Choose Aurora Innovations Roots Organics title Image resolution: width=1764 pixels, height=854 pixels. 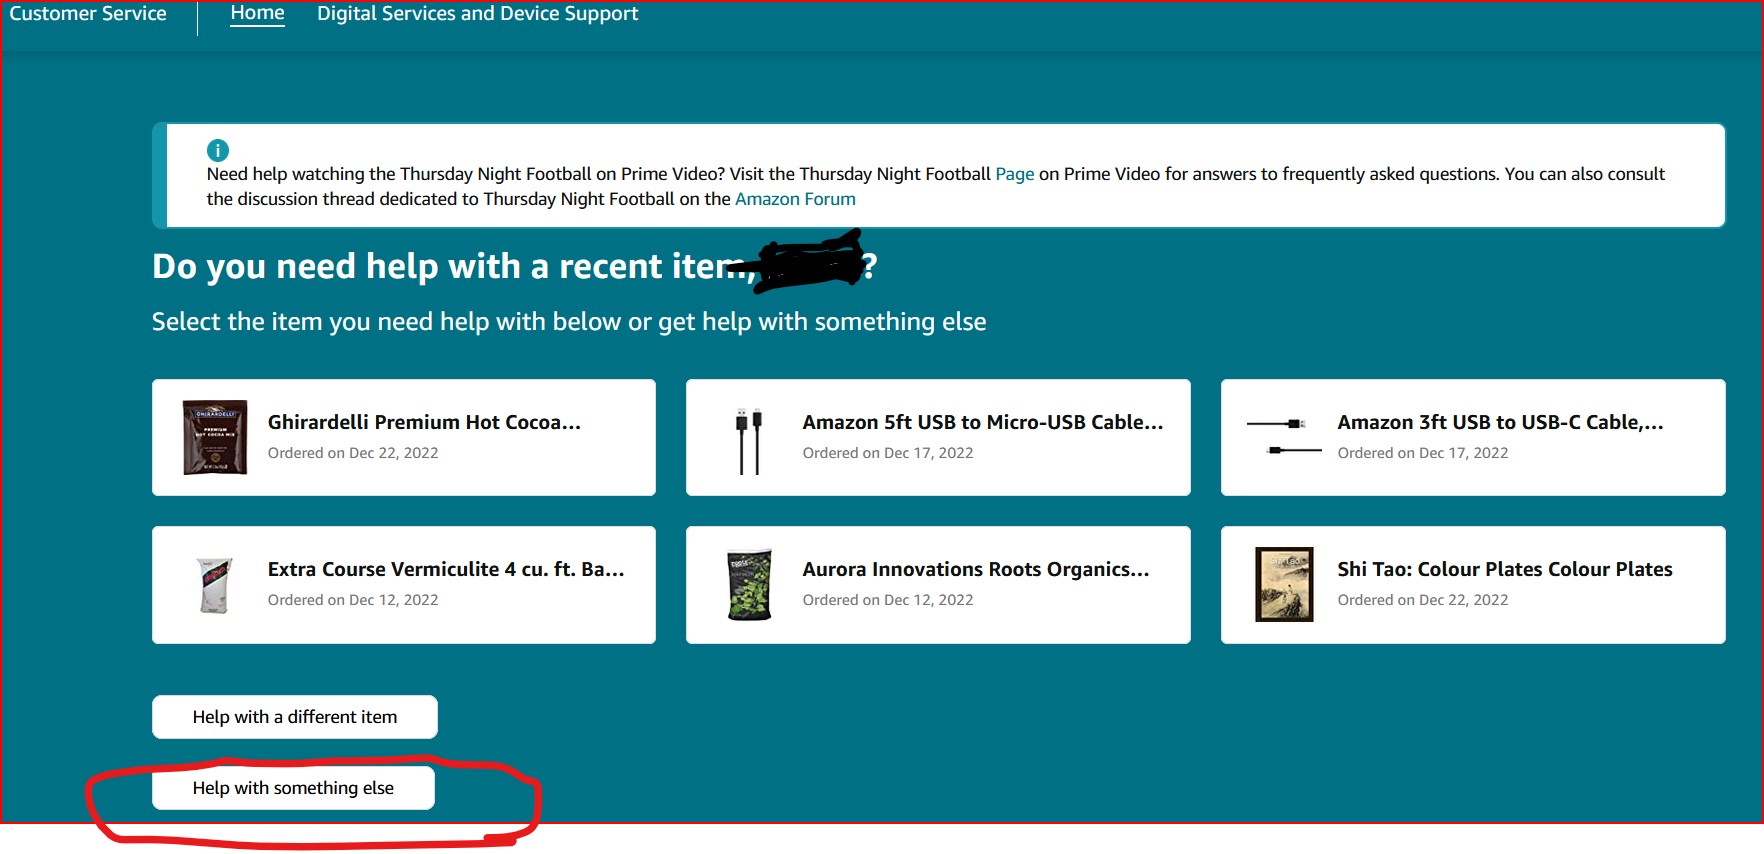975,569
